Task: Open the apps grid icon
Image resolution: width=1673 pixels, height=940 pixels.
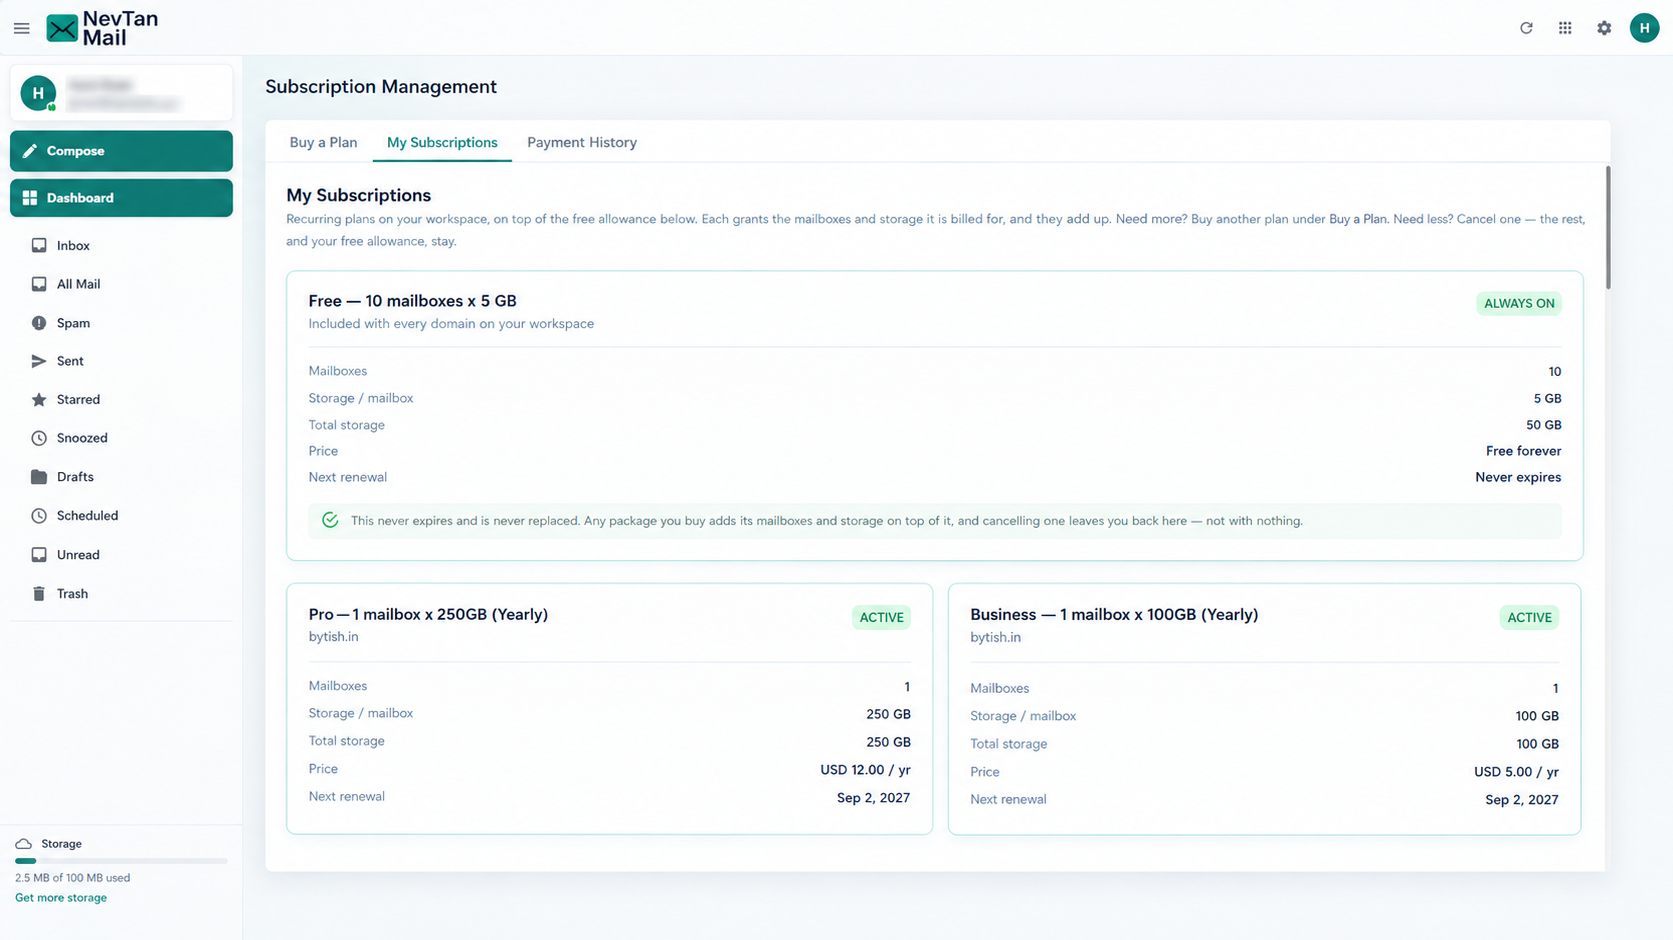Action: click(x=1565, y=28)
